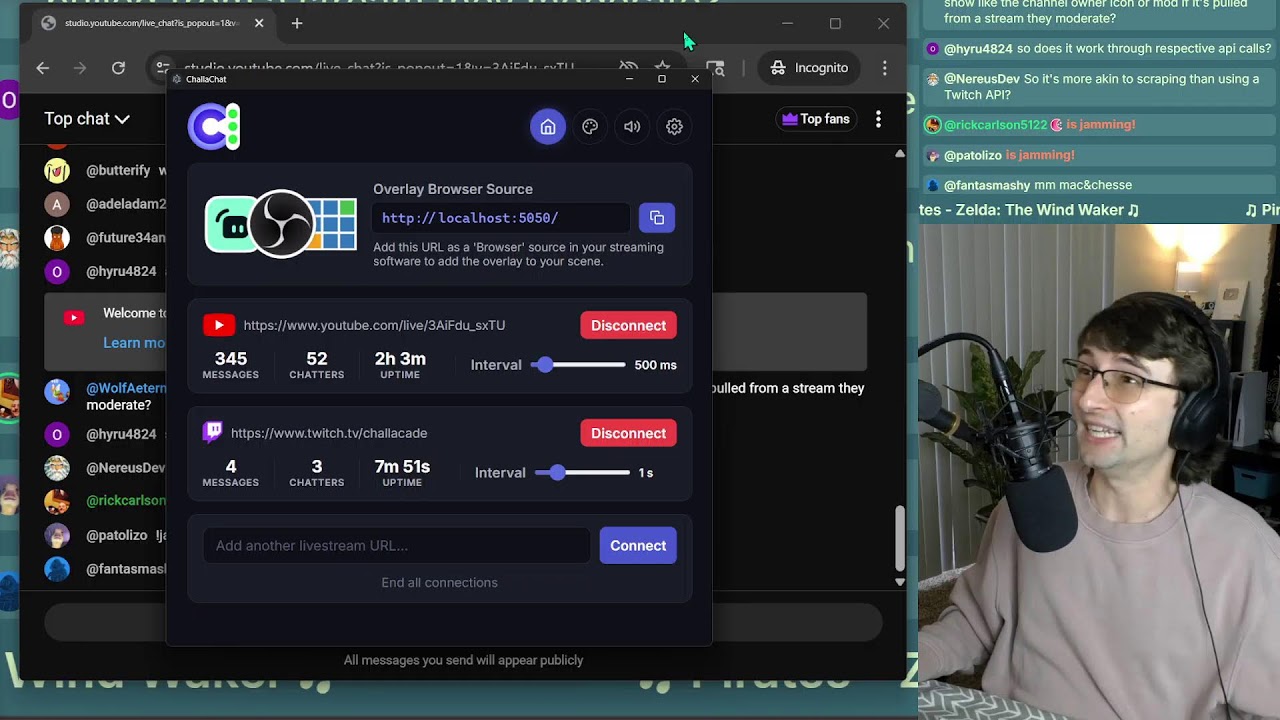Click the YouTube icon in welcome banner

coord(73,318)
